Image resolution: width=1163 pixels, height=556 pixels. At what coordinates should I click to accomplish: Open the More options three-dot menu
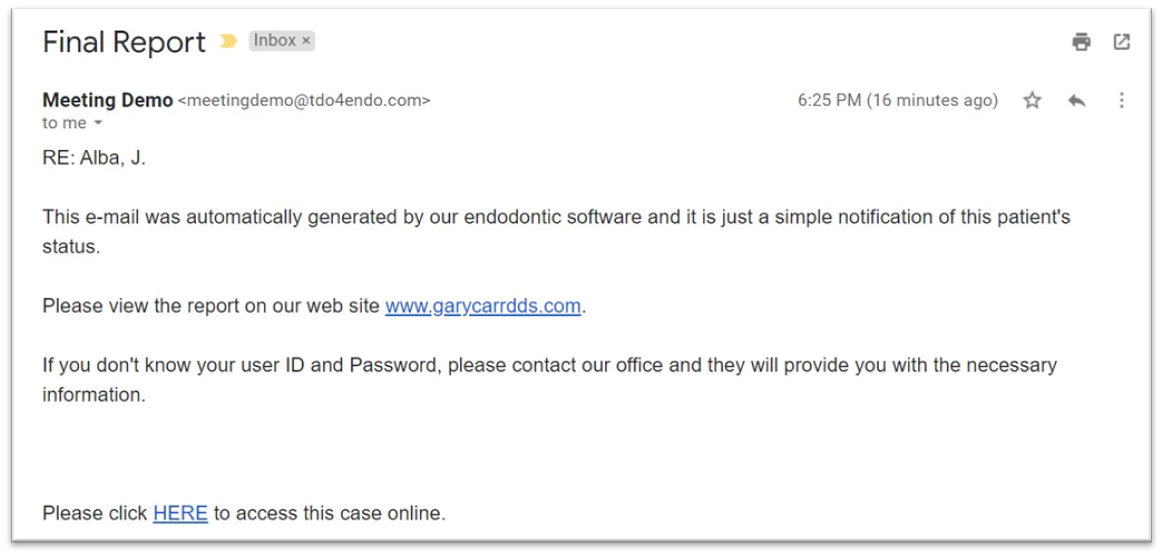tap(1121, 100)
